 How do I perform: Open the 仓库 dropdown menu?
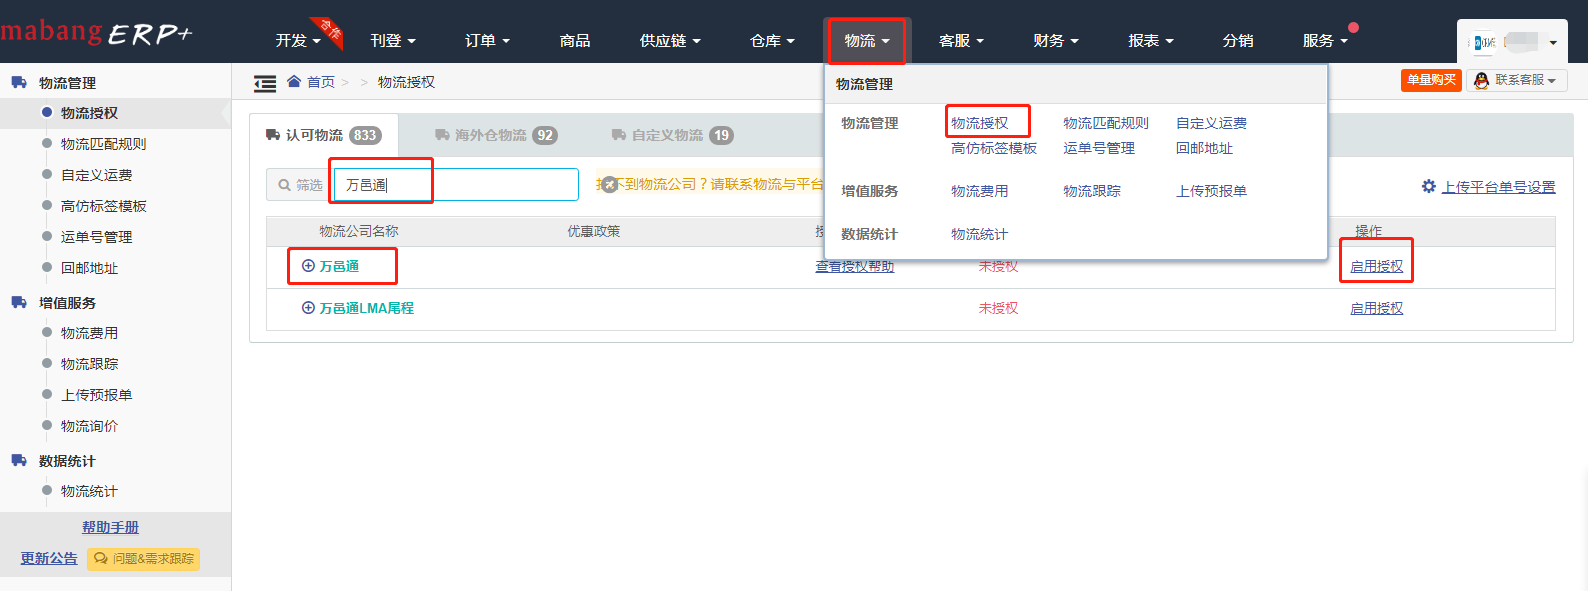(x=772, y=41)
